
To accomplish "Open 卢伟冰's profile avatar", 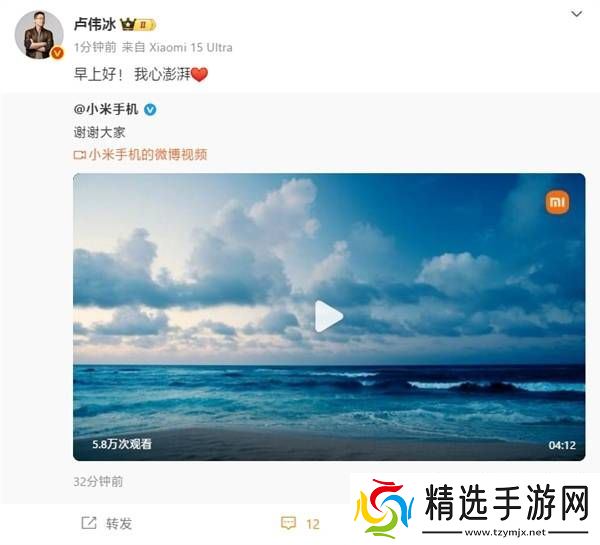I will (39, 34).
